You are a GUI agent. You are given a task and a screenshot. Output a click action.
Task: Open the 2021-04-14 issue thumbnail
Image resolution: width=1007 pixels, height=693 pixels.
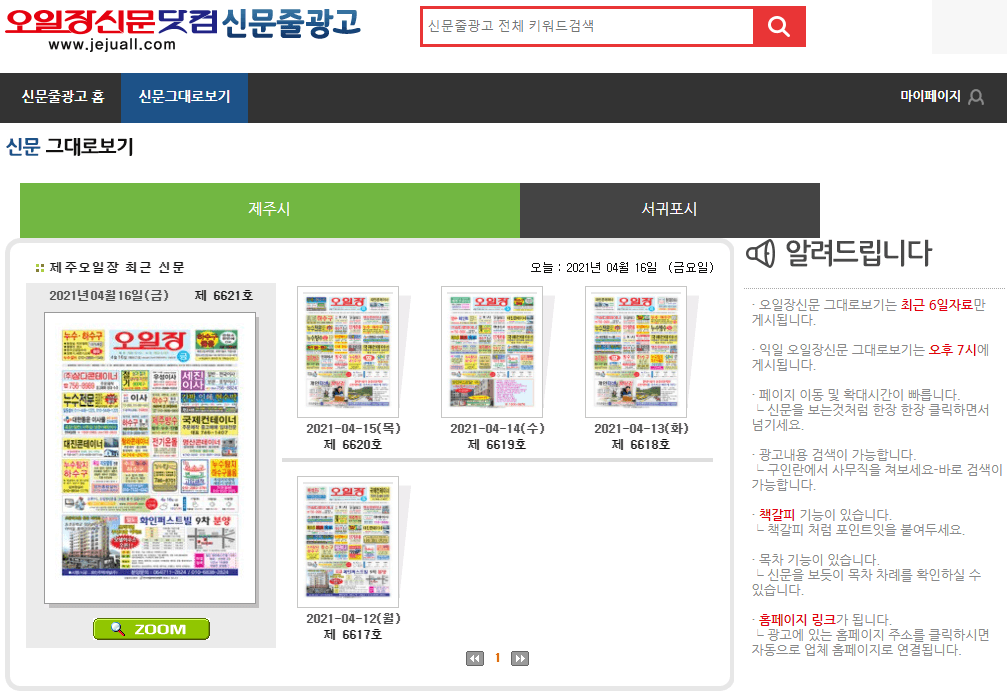point(492,352)
